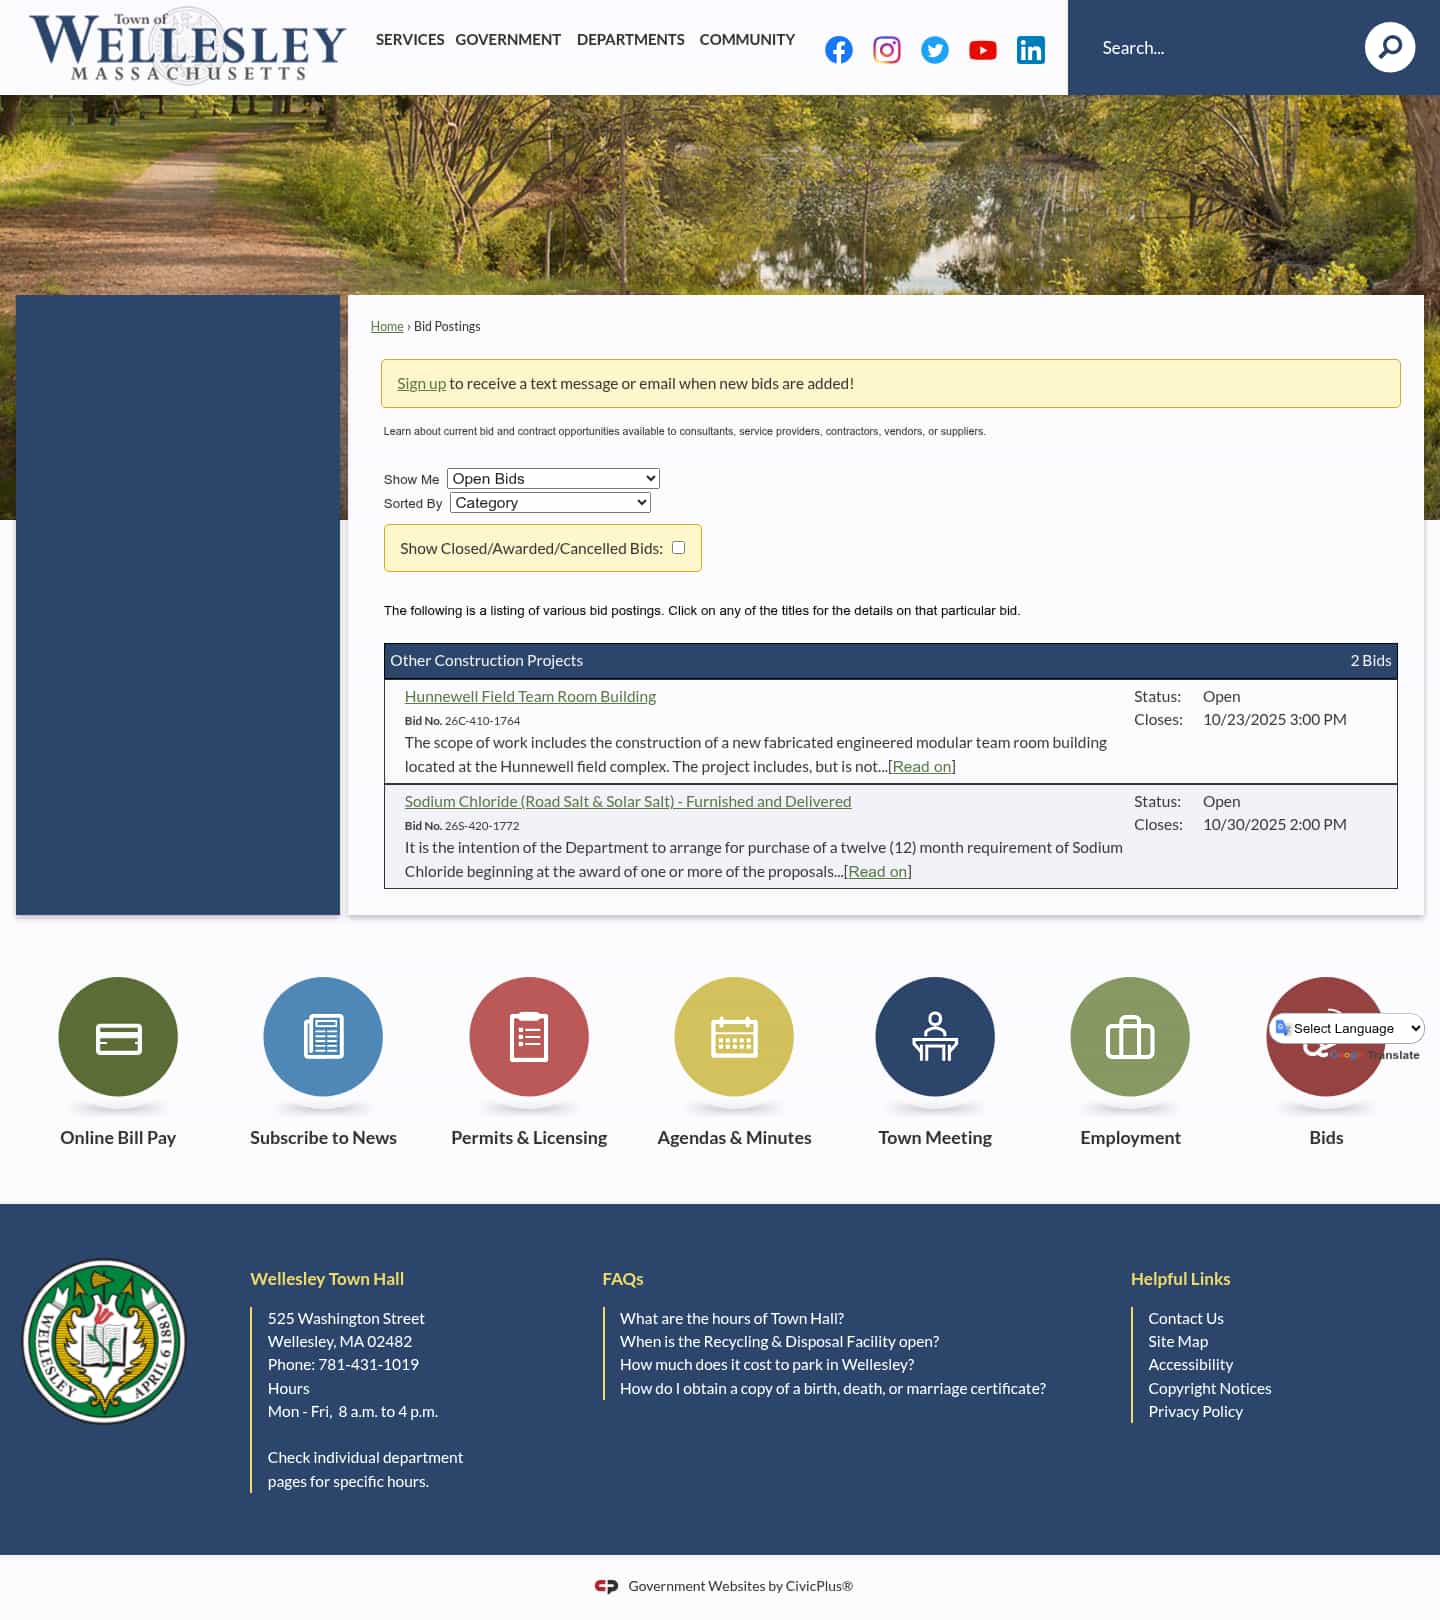Open the Instagram social icon

887,50
